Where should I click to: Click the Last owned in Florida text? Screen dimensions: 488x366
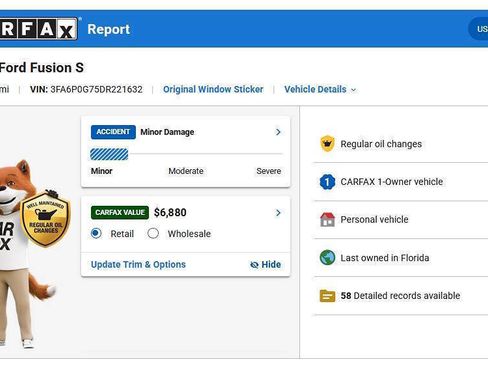[x=385, y=258]
